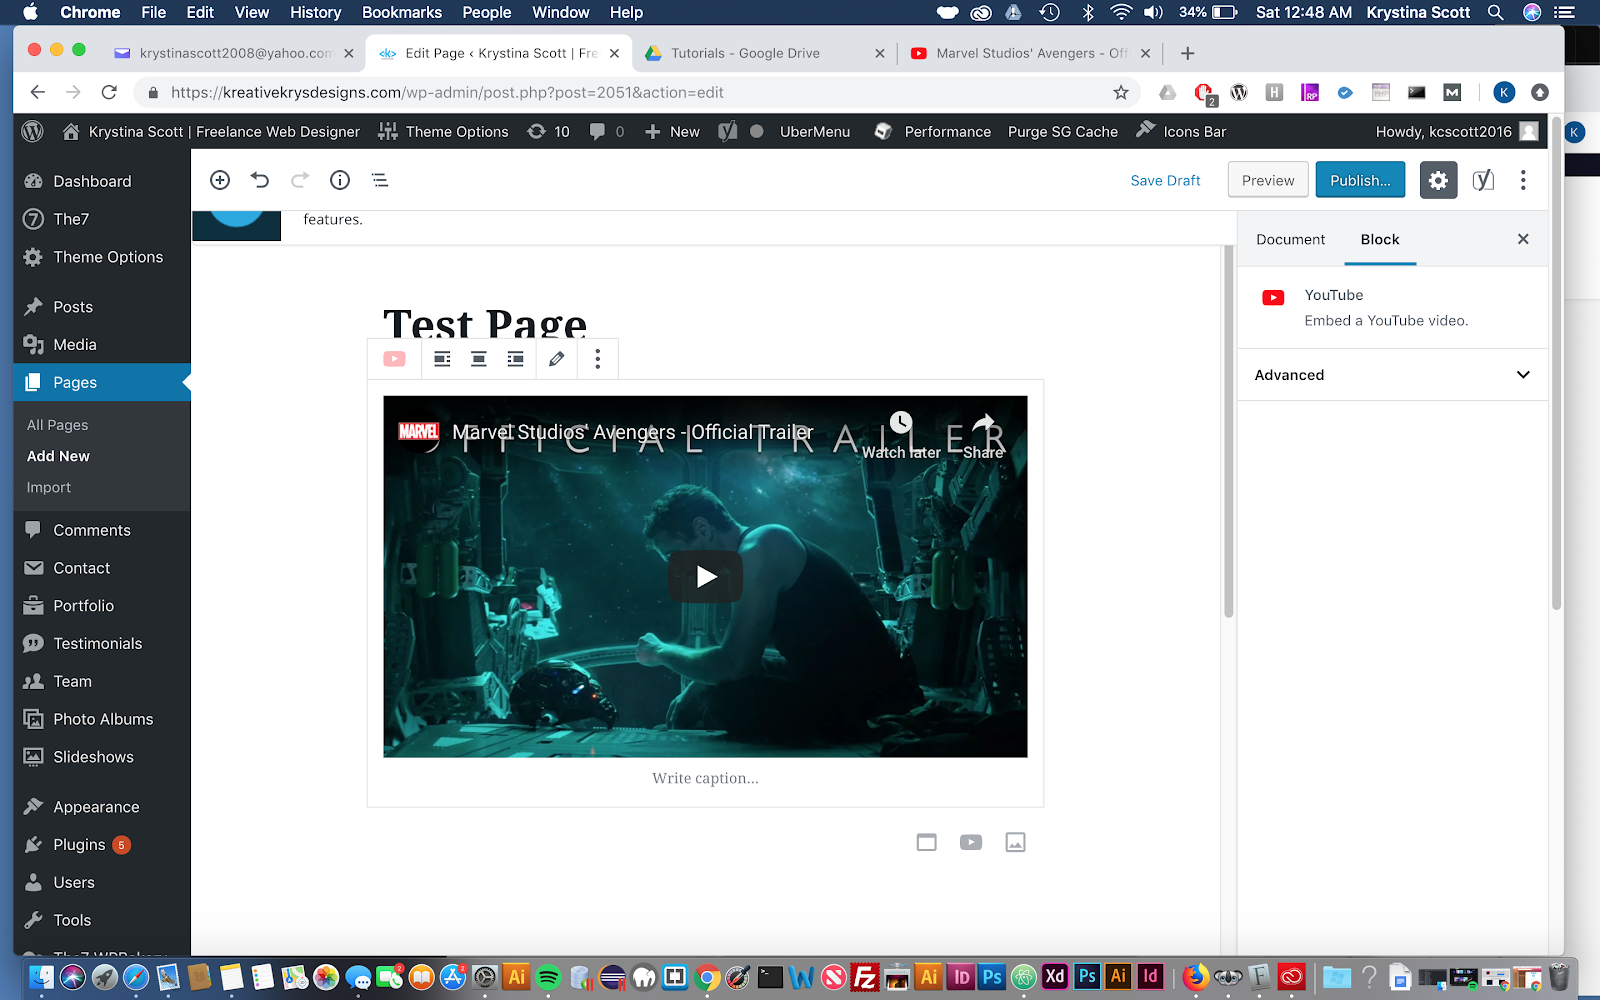The image size is (1600, 1000).
Task: Click the updates counter showing 10
Action: [x=549, y=131]
